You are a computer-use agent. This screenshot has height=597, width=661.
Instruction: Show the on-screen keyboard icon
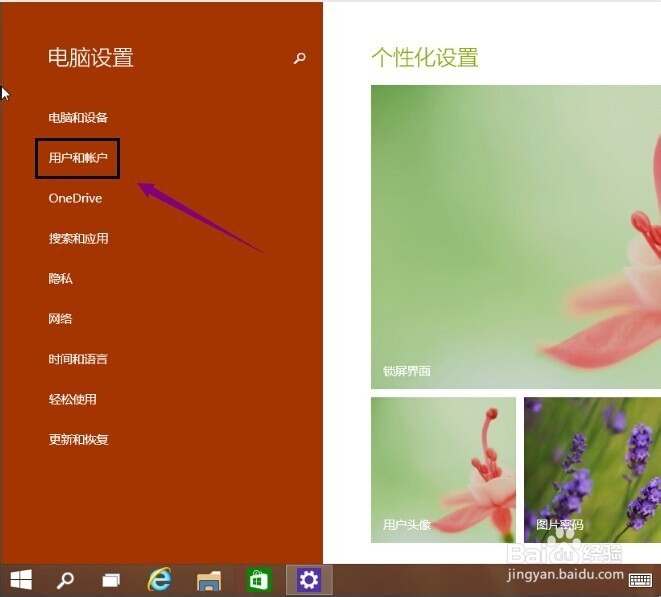(640, 580)
